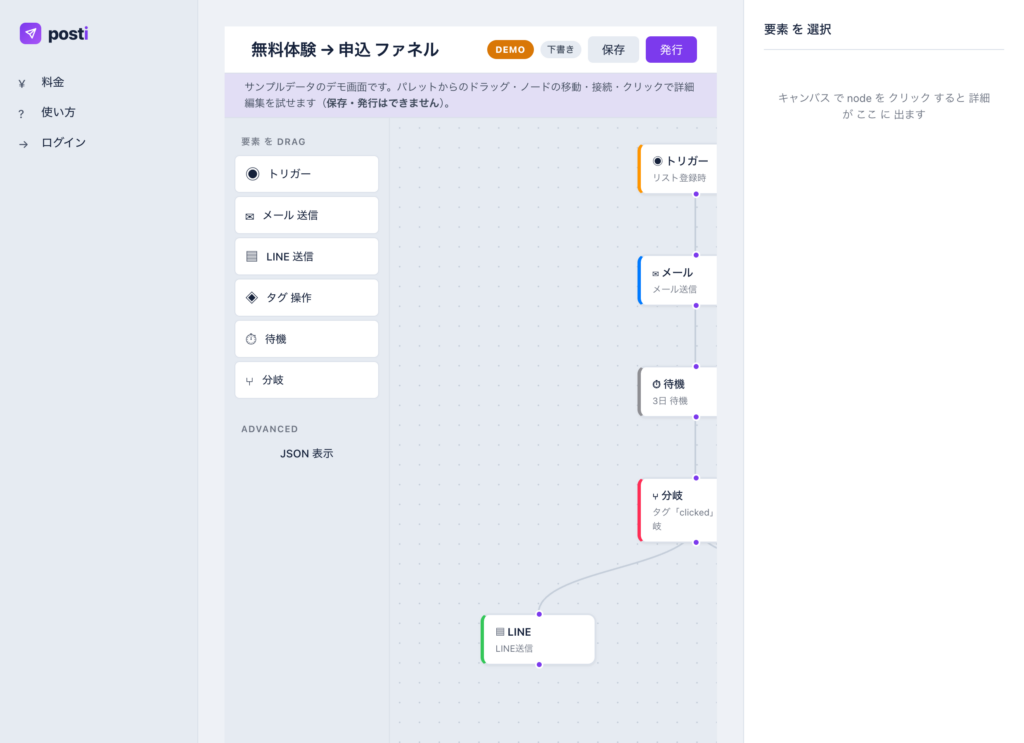Click the トリガー node bottom connector dot
Viewport: 1024px width, 743px height.
(696, 194)
